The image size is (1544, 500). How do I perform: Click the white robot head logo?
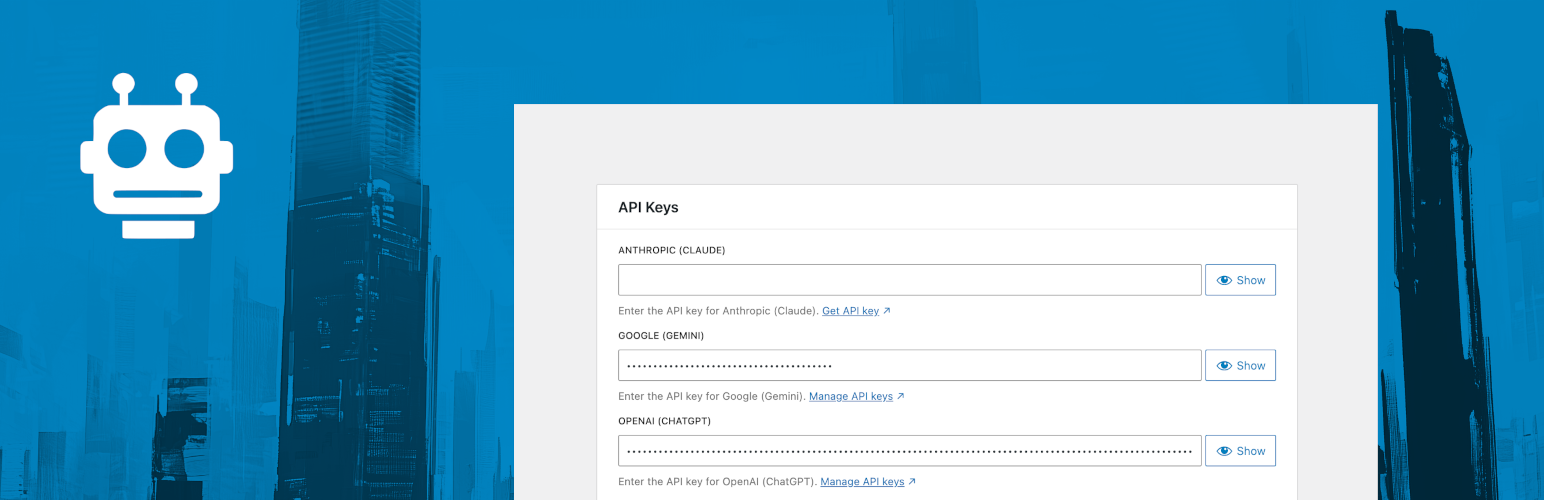(x=157, y=157)
